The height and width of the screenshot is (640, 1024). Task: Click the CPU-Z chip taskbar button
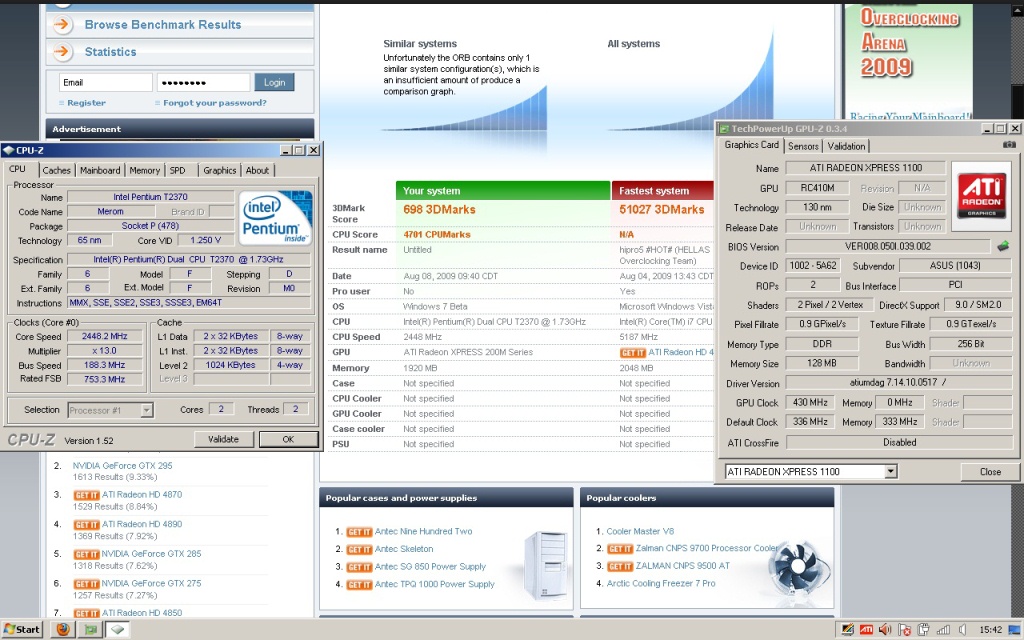click(x=117, y=629)
